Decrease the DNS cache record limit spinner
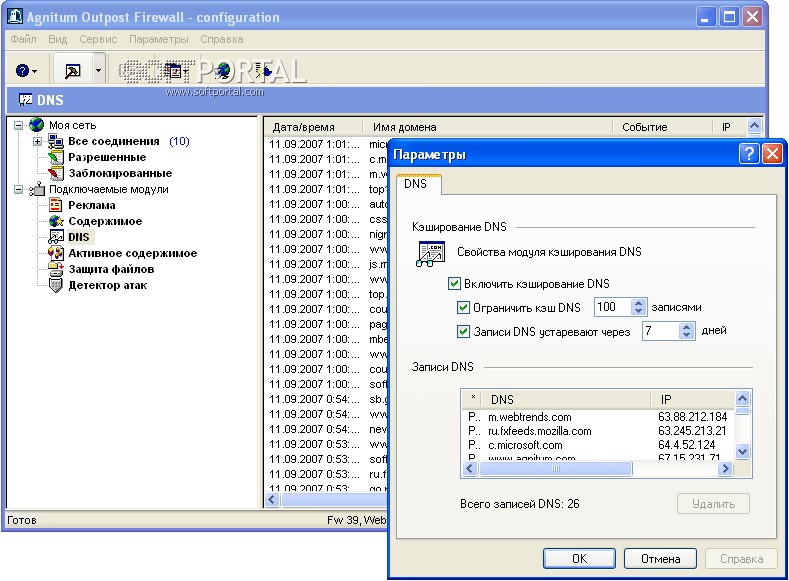Viewport: 789px width, 581px height. [x=639, y=311]
